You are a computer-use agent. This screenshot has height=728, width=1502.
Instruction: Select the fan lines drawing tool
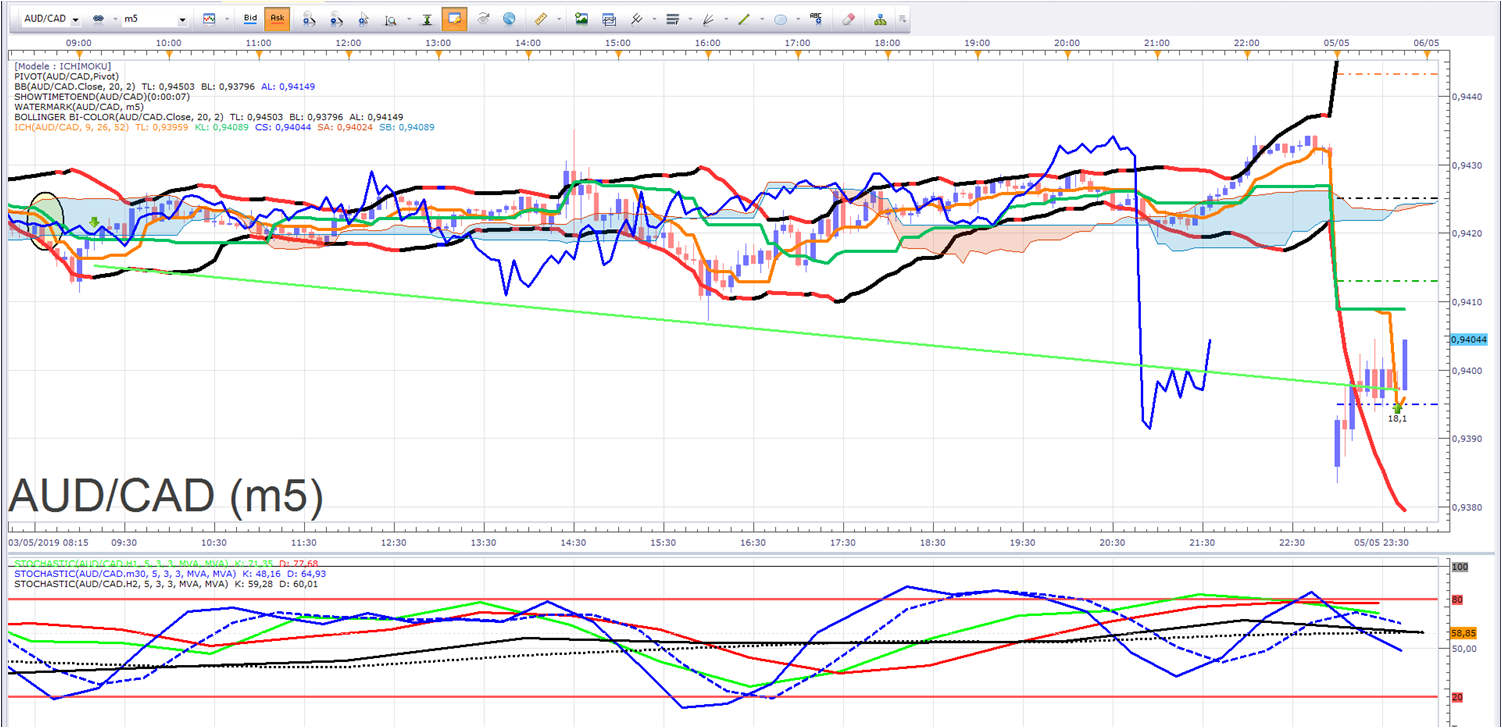click(x=708, y=19)
